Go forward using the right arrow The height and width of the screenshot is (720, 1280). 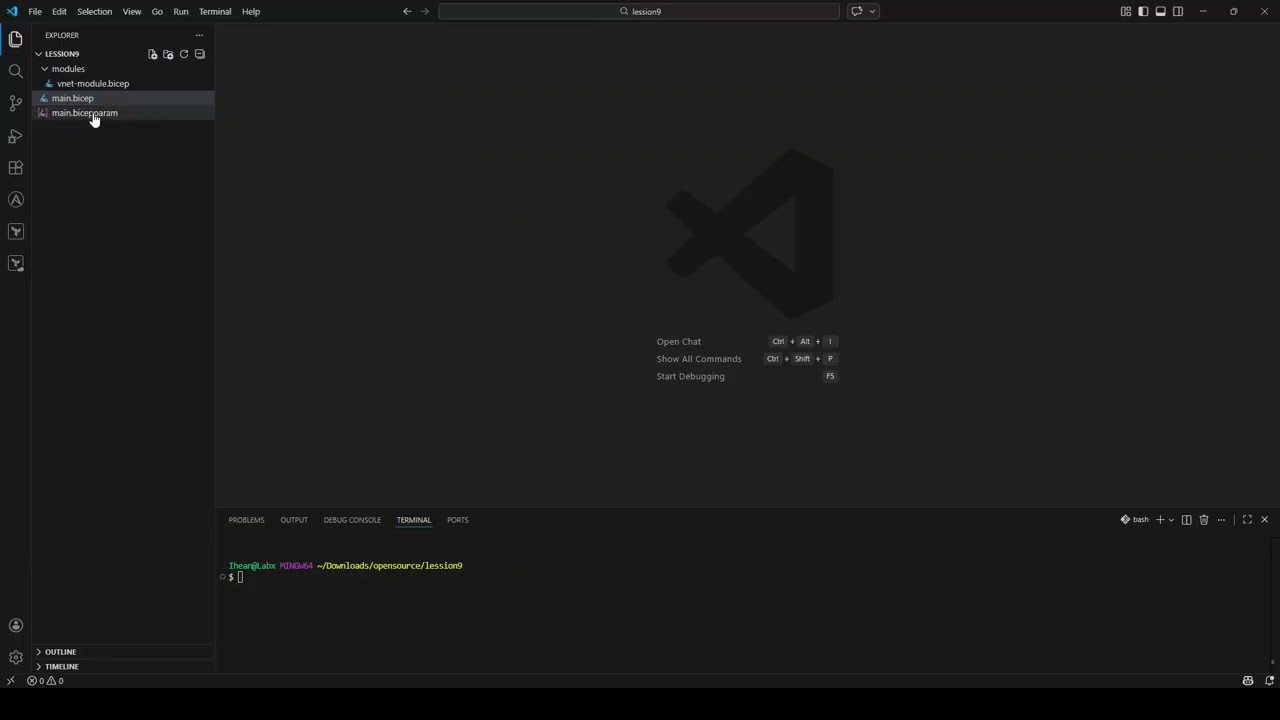point(425,11)
